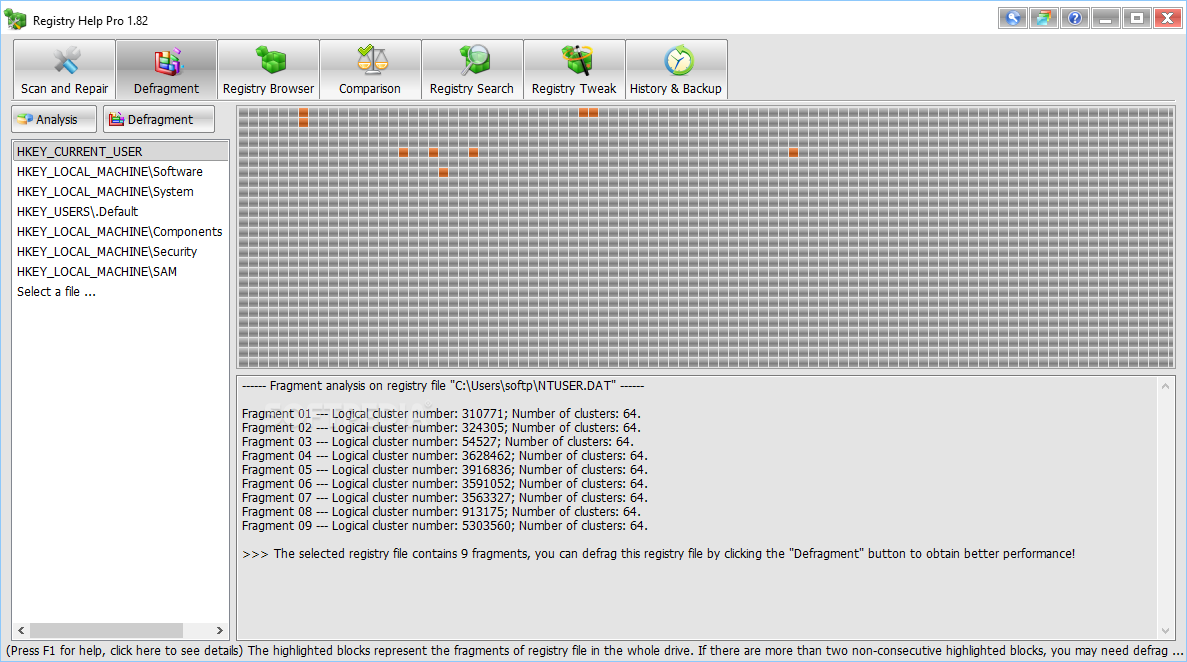This screenshot has width=1187, height=662.
Task: Click the hive list horizontal scrollbar thumb
Action: pyautogui.click(x=106, y=630)
